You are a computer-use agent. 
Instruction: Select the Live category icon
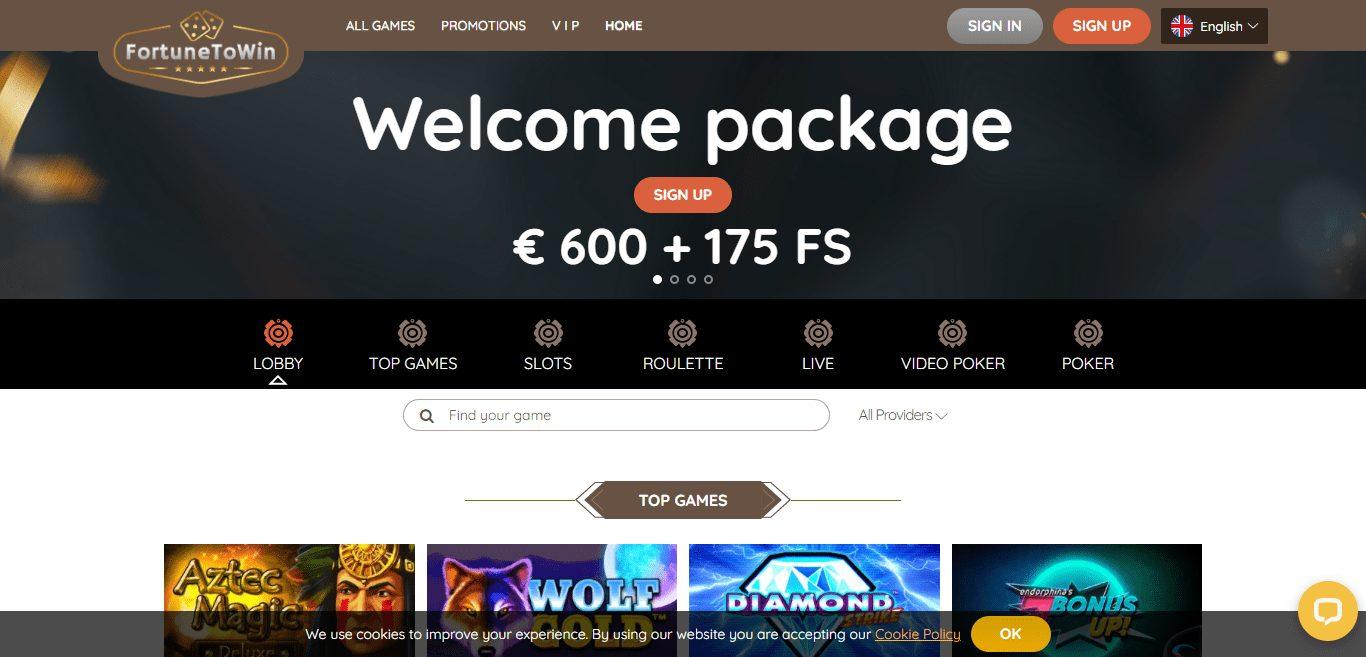(818, 332)
